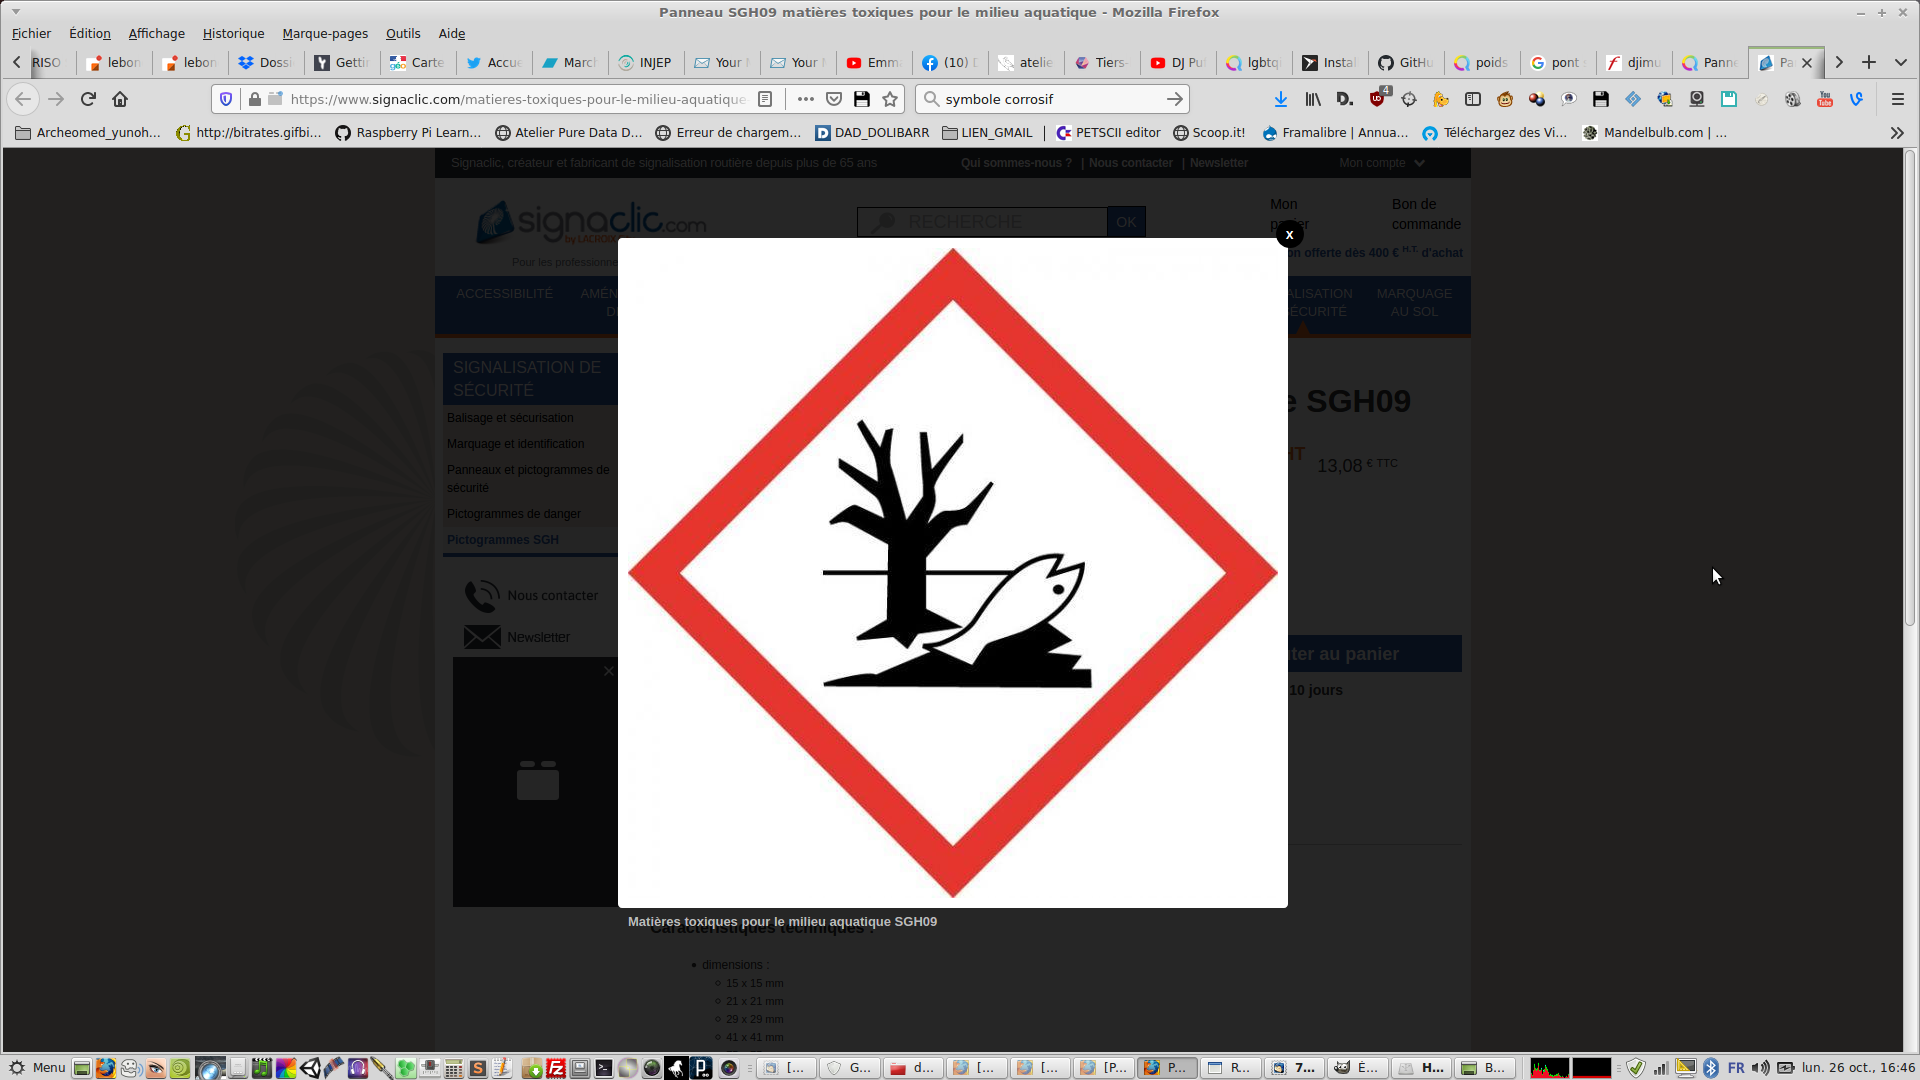Save to Pocket icon in address bar
This screenshot has width=1920, height=1080.
coord(834,99)
